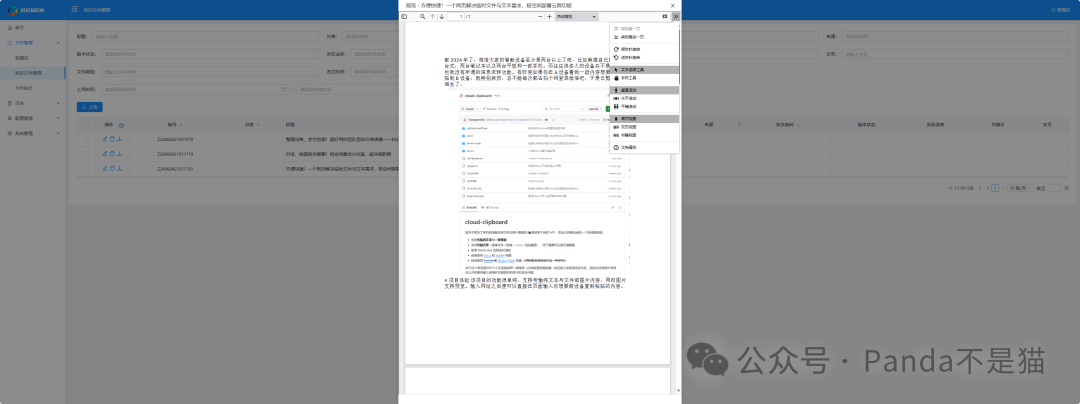
Task: Download the 方便快捷 row file
Action: pyautogui.click(x=120, y=169)
